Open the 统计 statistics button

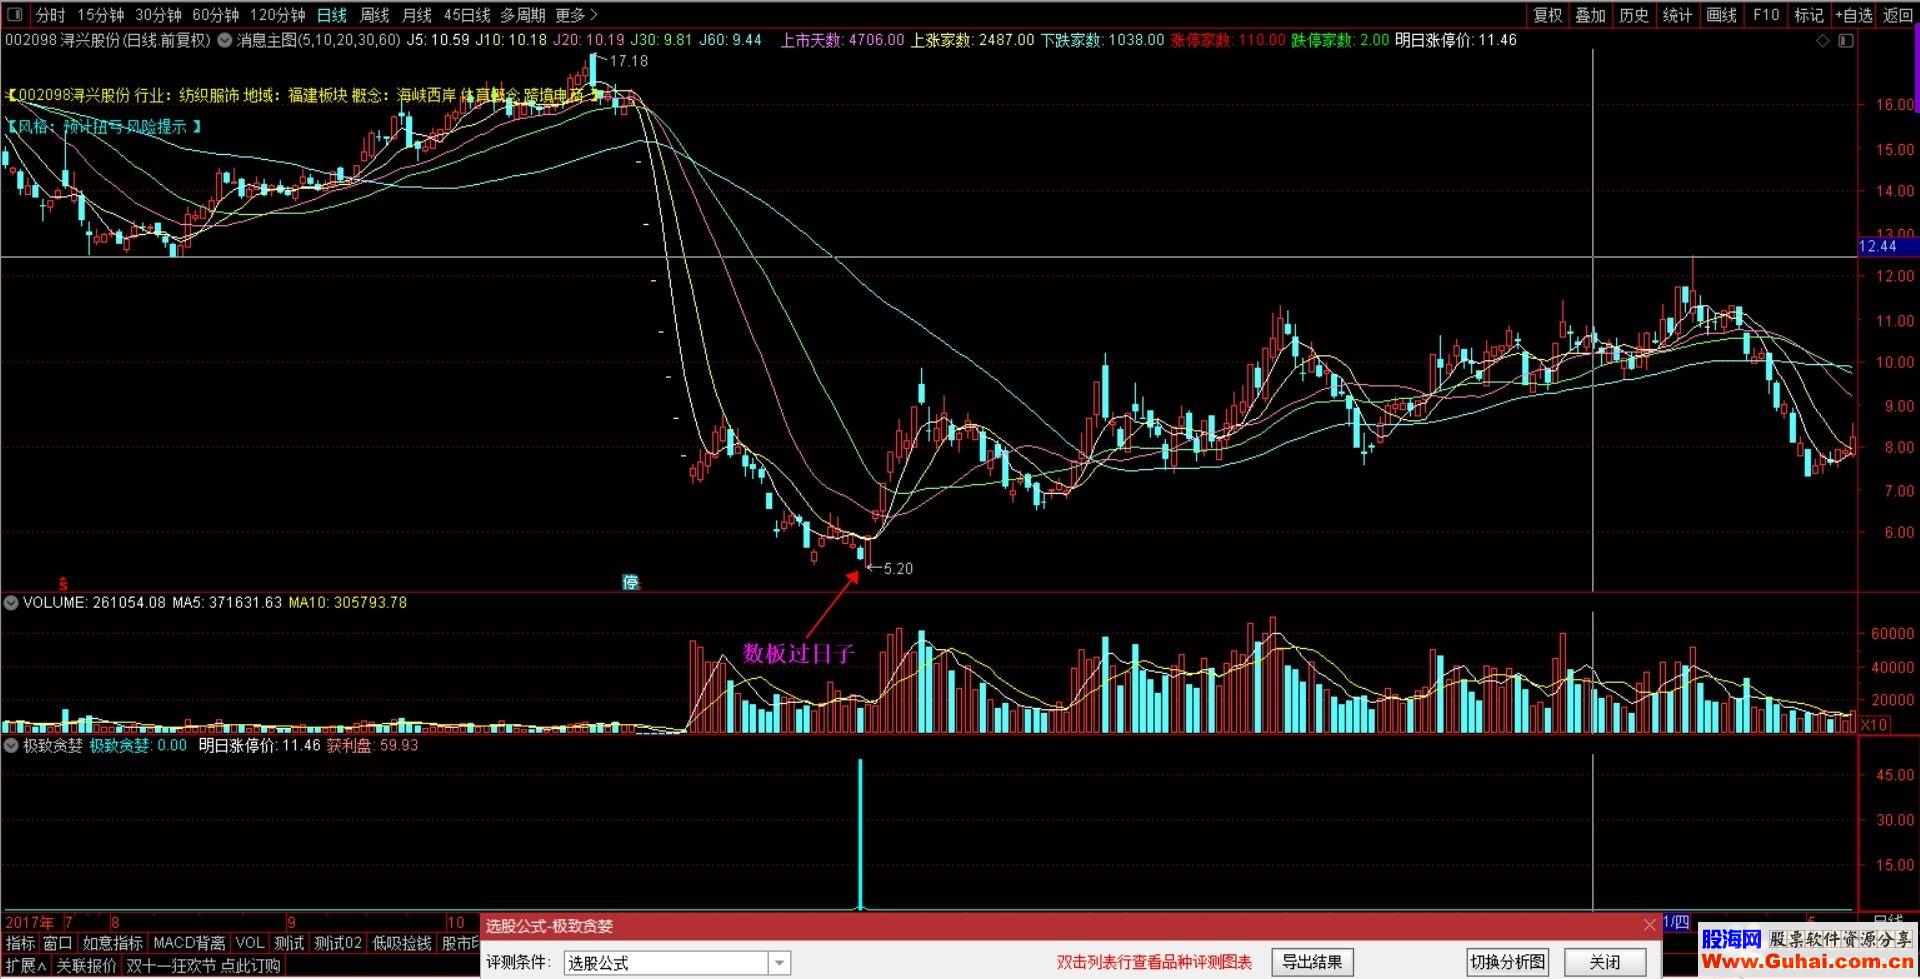coord(1677,15)
